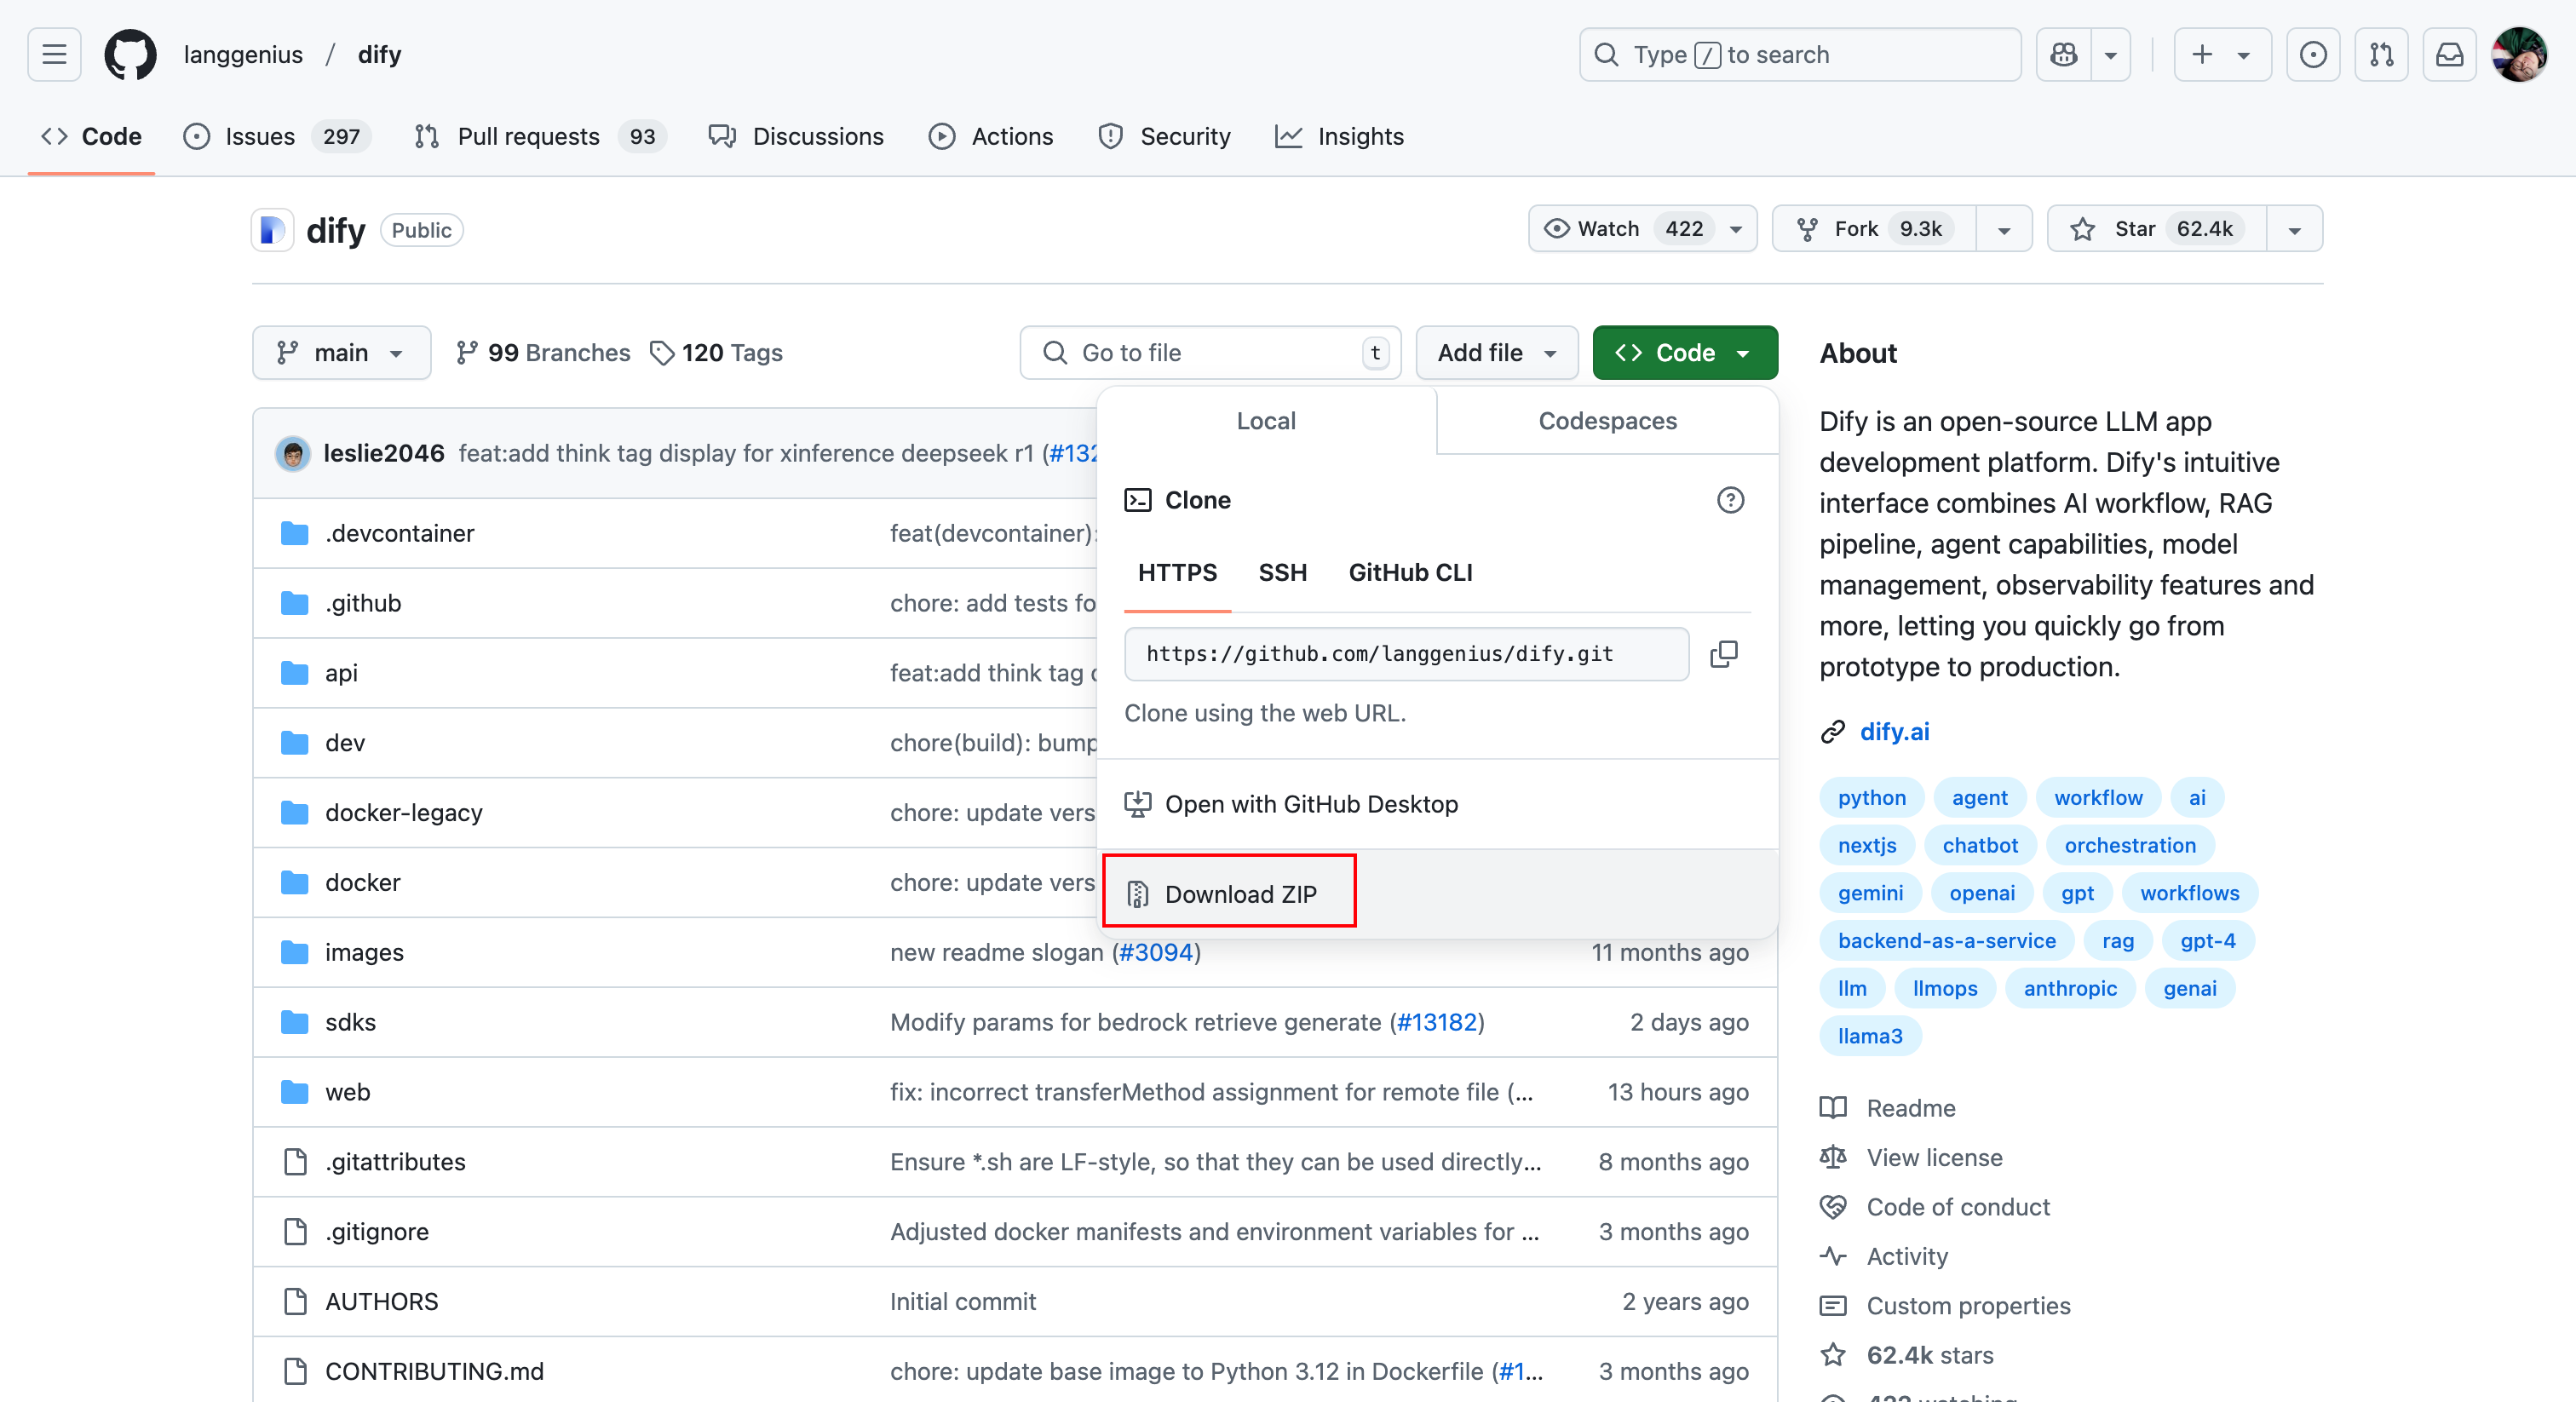
Task: Go to the Discussions tab
Action: [x=797, y=136]
